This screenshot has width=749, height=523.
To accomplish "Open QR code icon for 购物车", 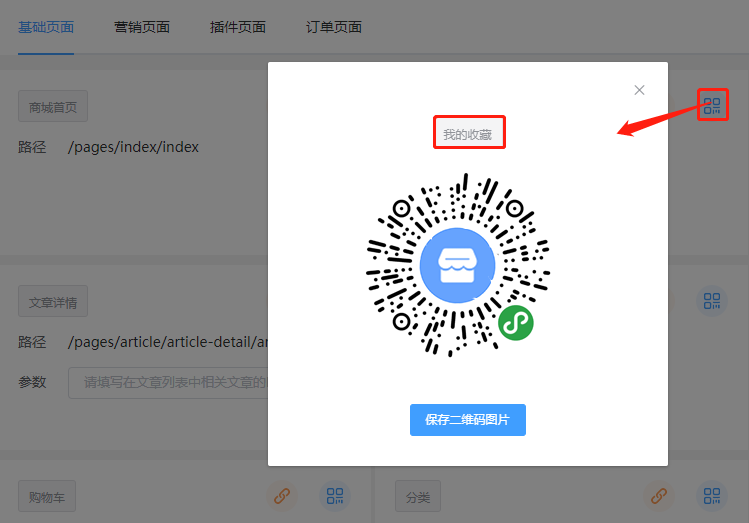I will coord(335,496).
